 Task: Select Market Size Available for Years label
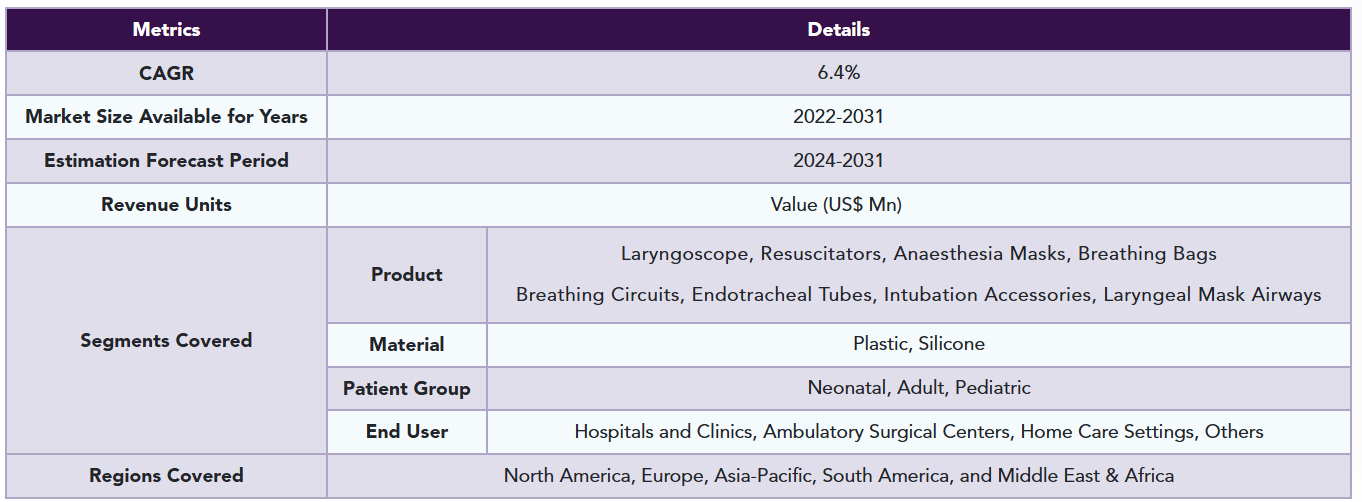(x=166, y=117)
